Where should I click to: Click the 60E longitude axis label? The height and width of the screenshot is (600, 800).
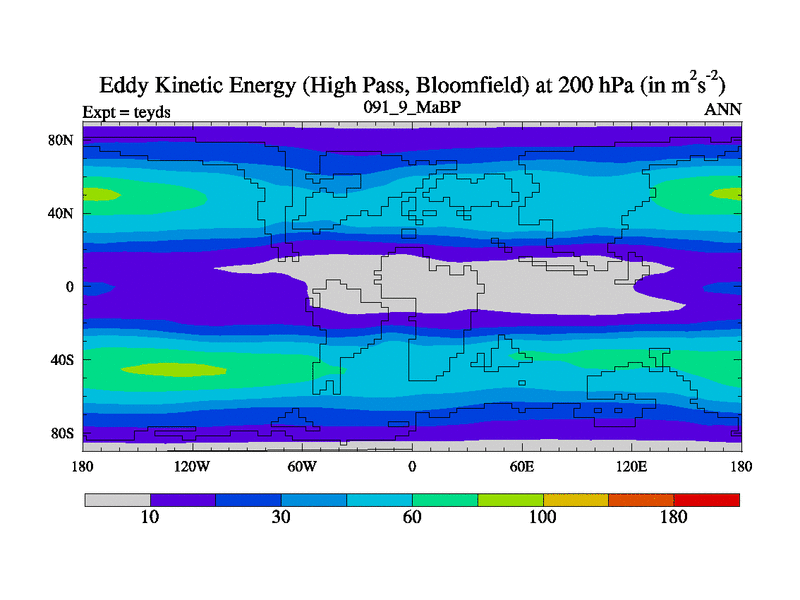[x=521, y=466]
